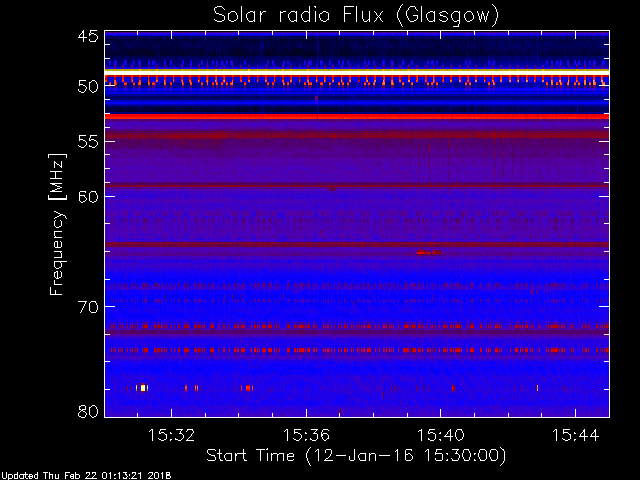Click the bright white burst near 78 MHz

coord(144,387)
